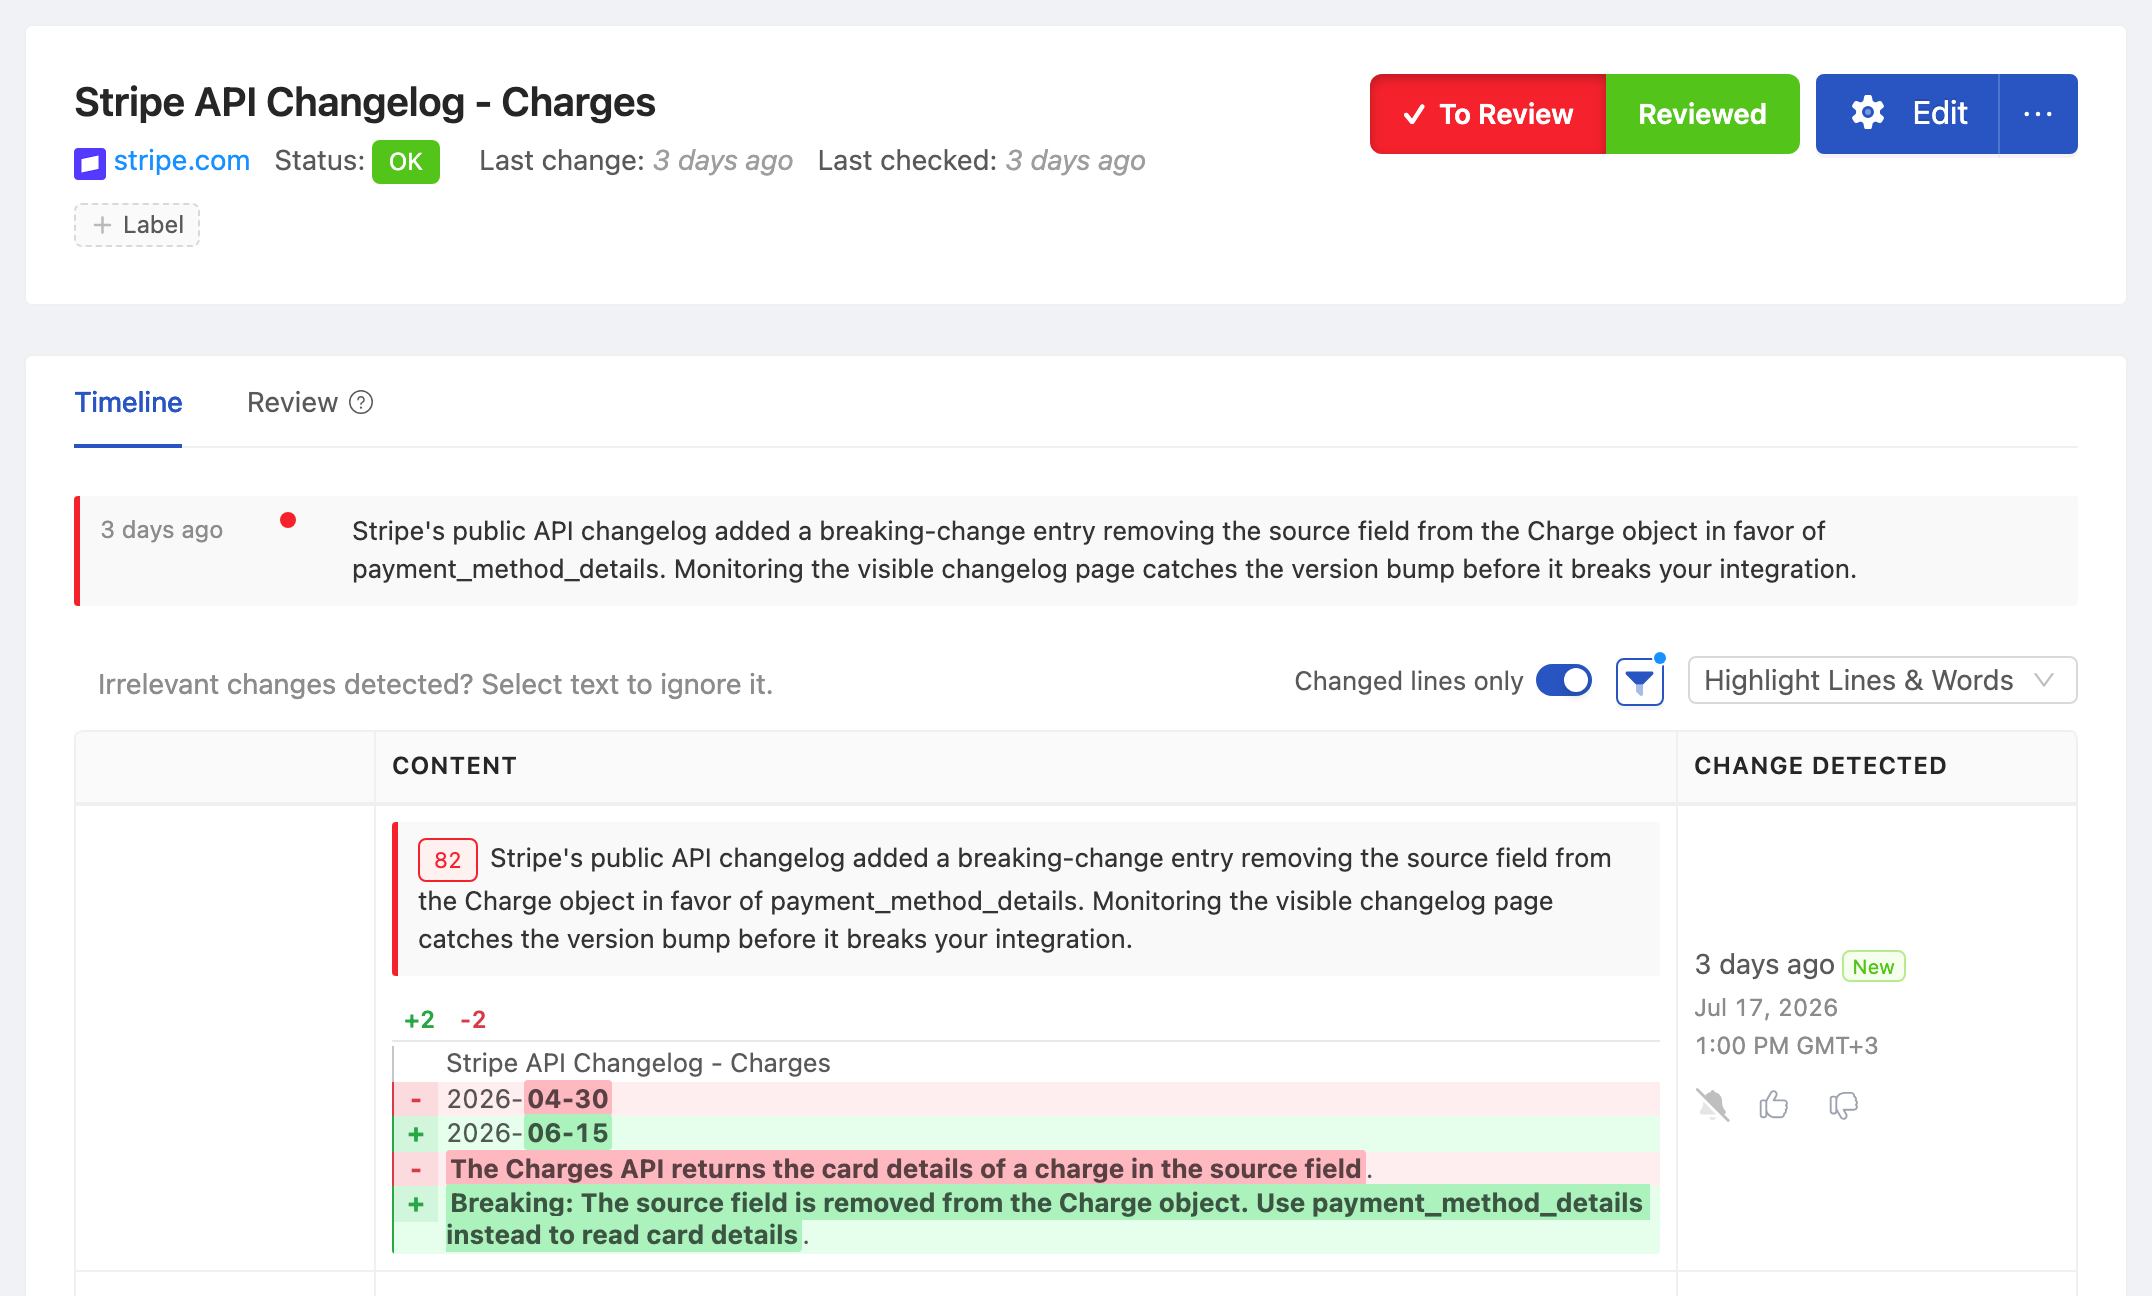The width and height of the screenshot is (2152, 1296).
Task: Open the stripe.com link
Action: 182,161
